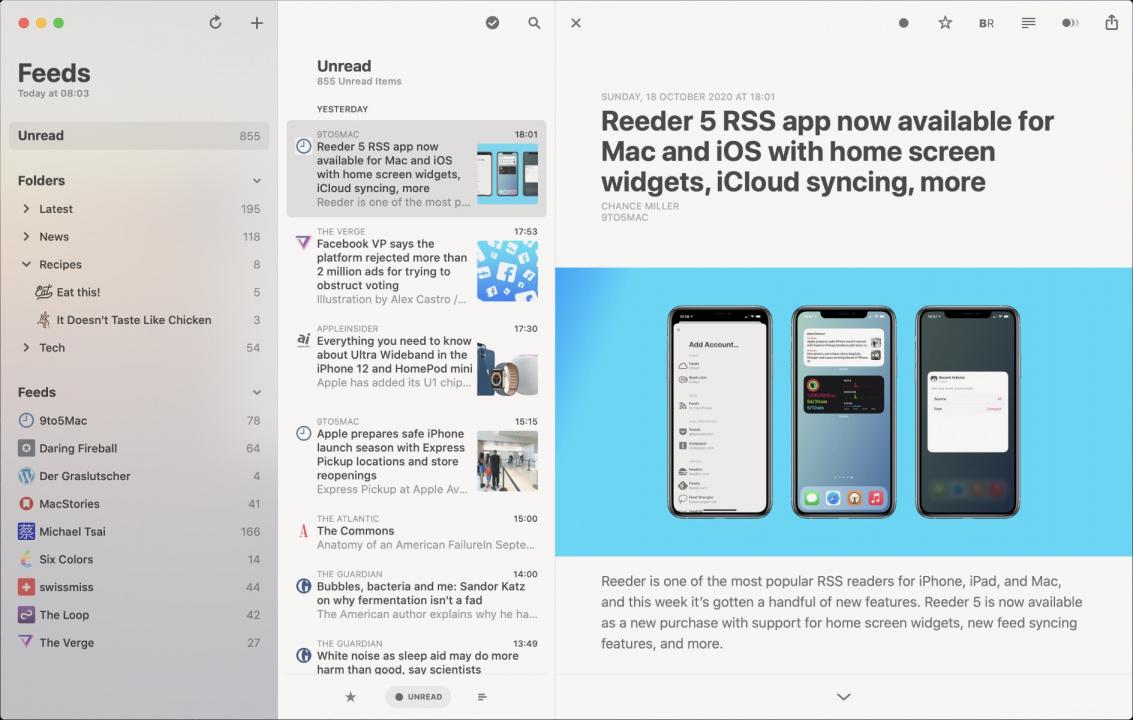The height and width of the screenshot is (720, 1133).
Task: Click author name CHANCE MILLER
Action: (639, 206)
